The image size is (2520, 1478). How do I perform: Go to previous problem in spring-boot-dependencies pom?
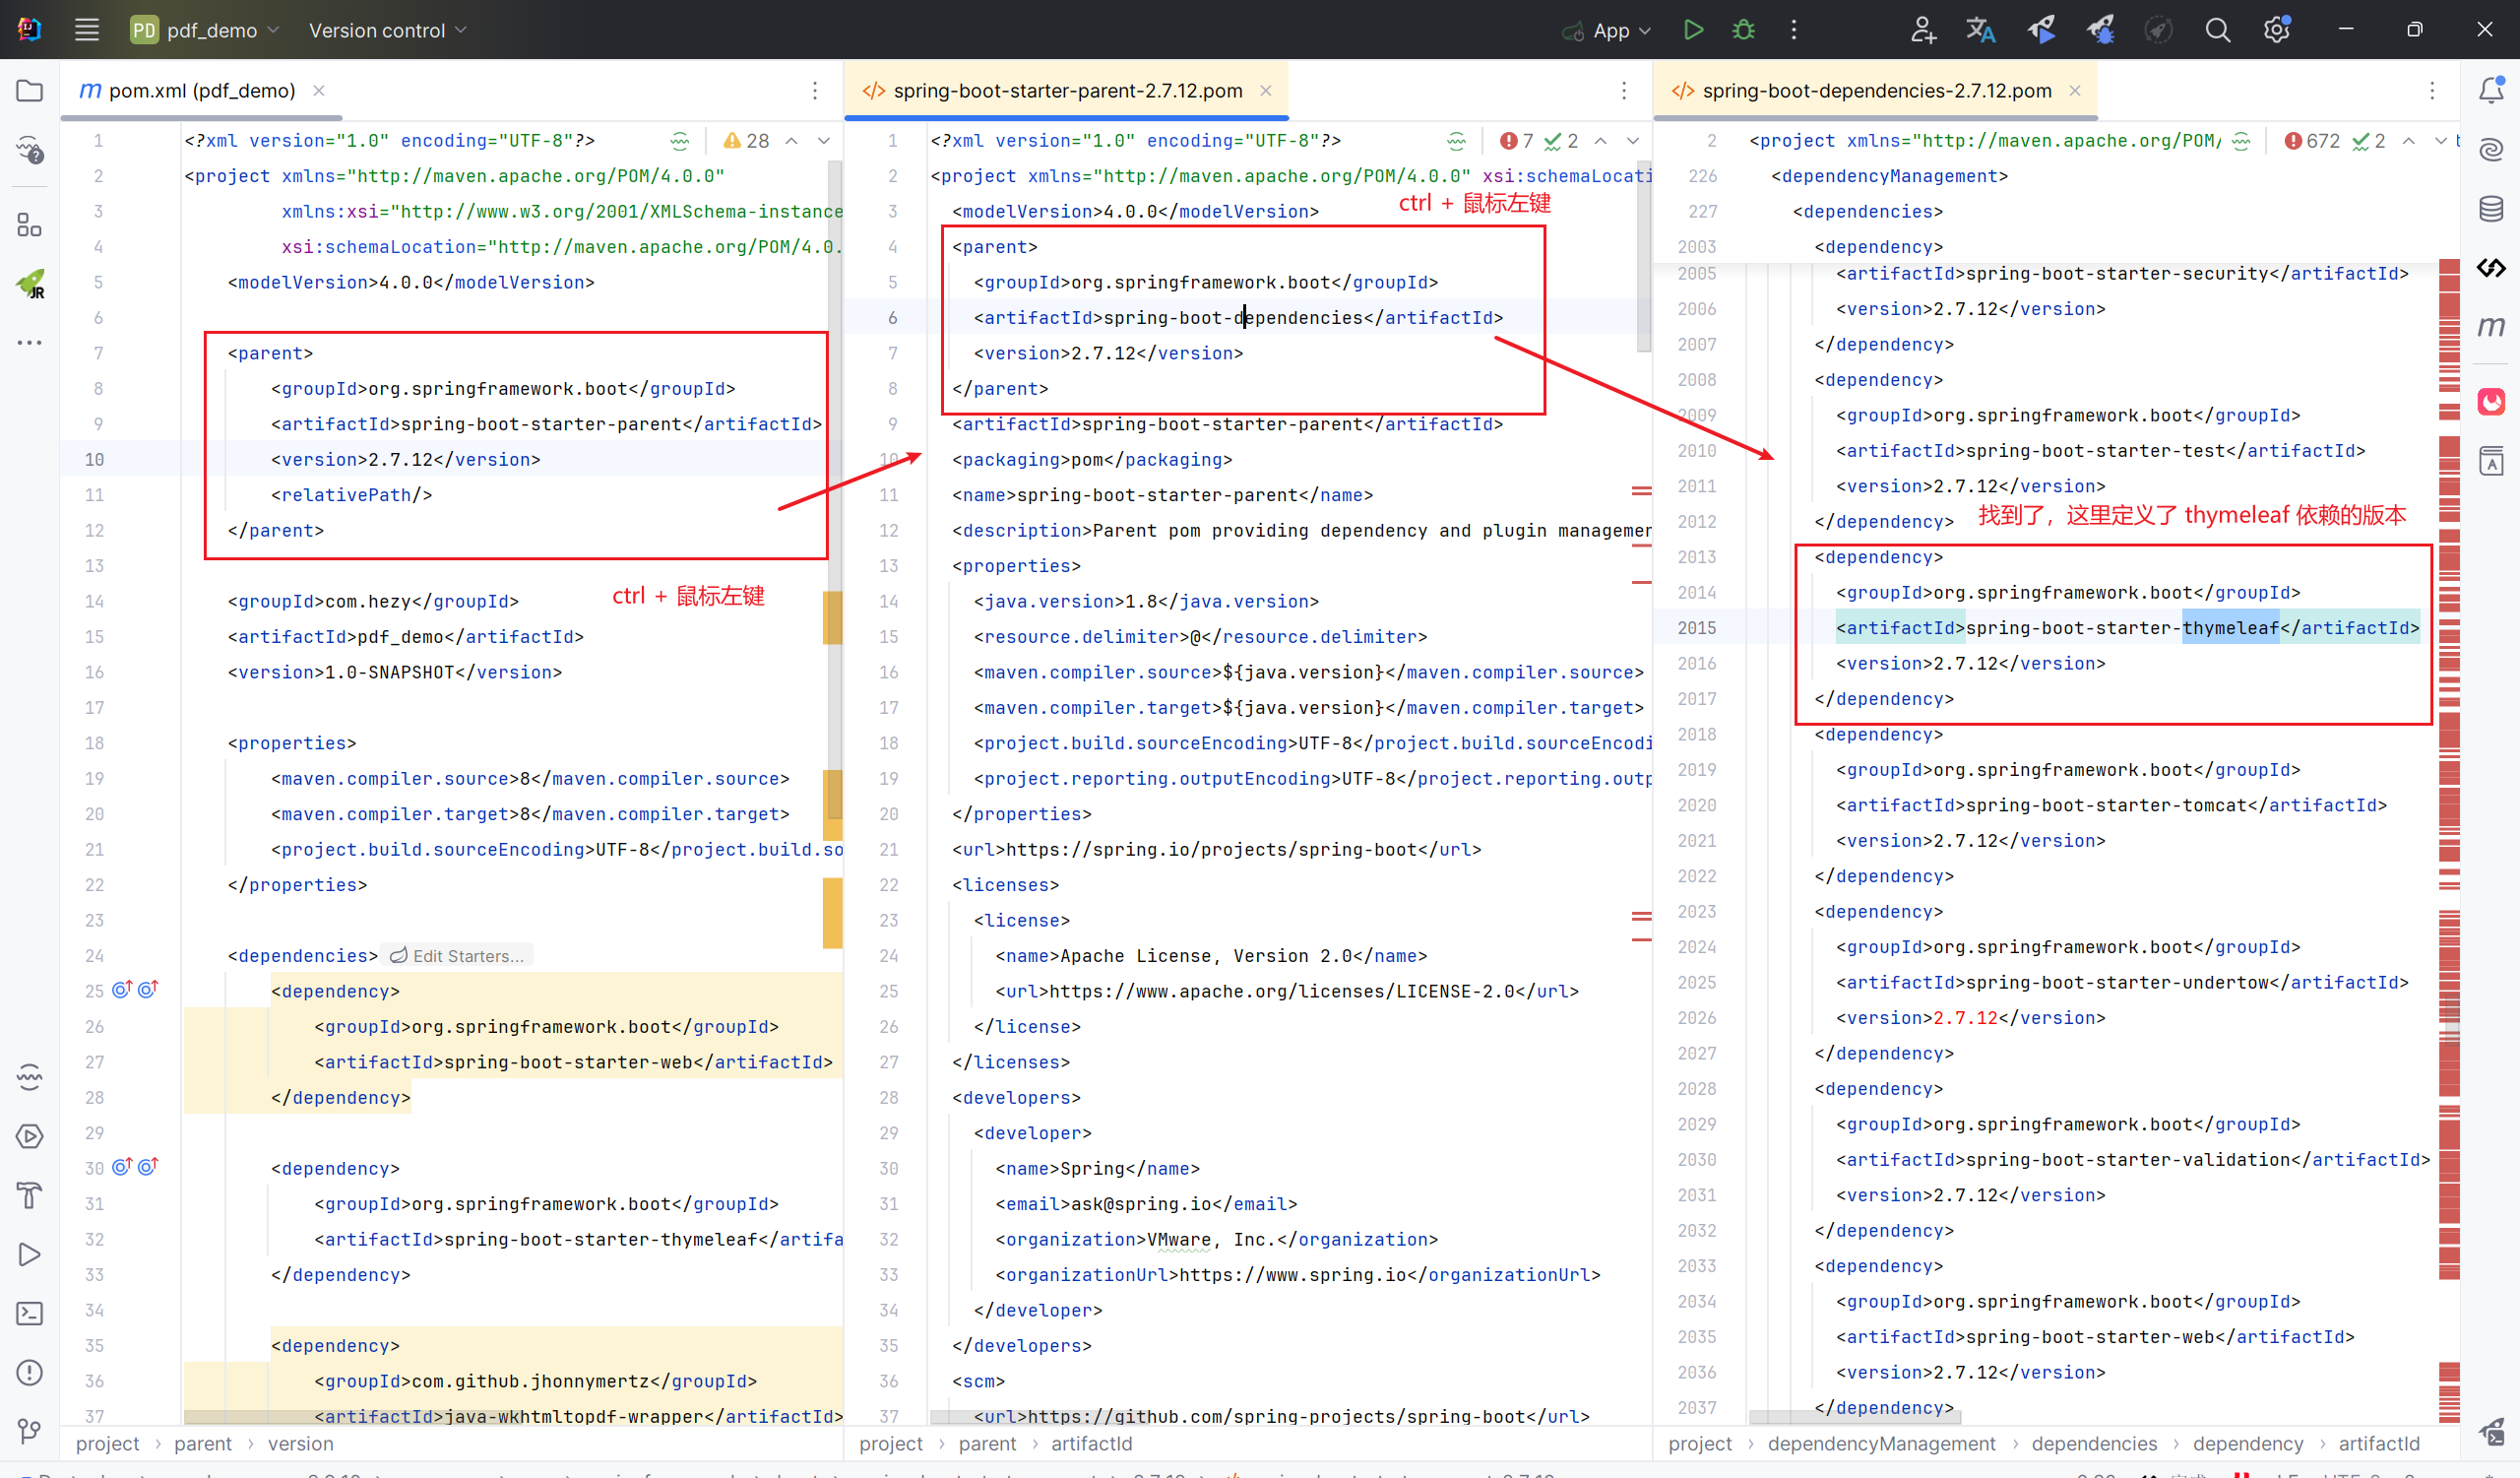pos(2409,141)
